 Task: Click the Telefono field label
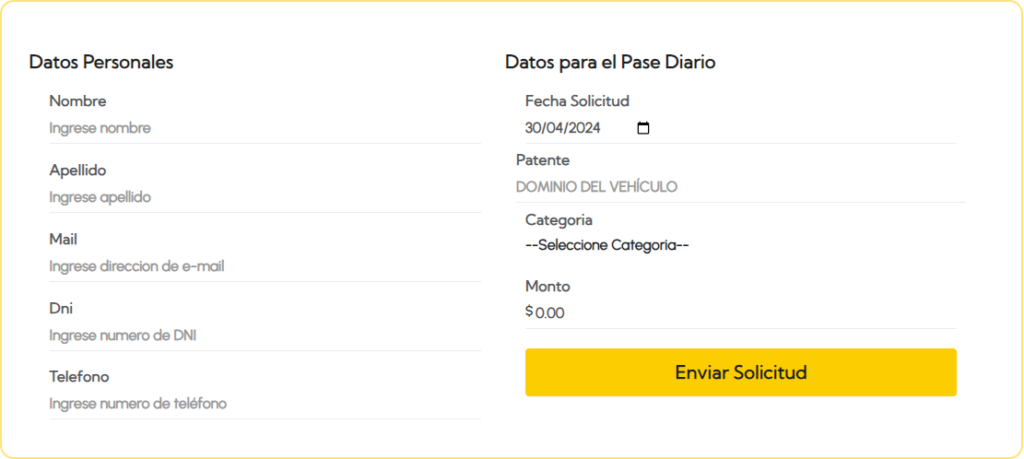click(79, 377)
